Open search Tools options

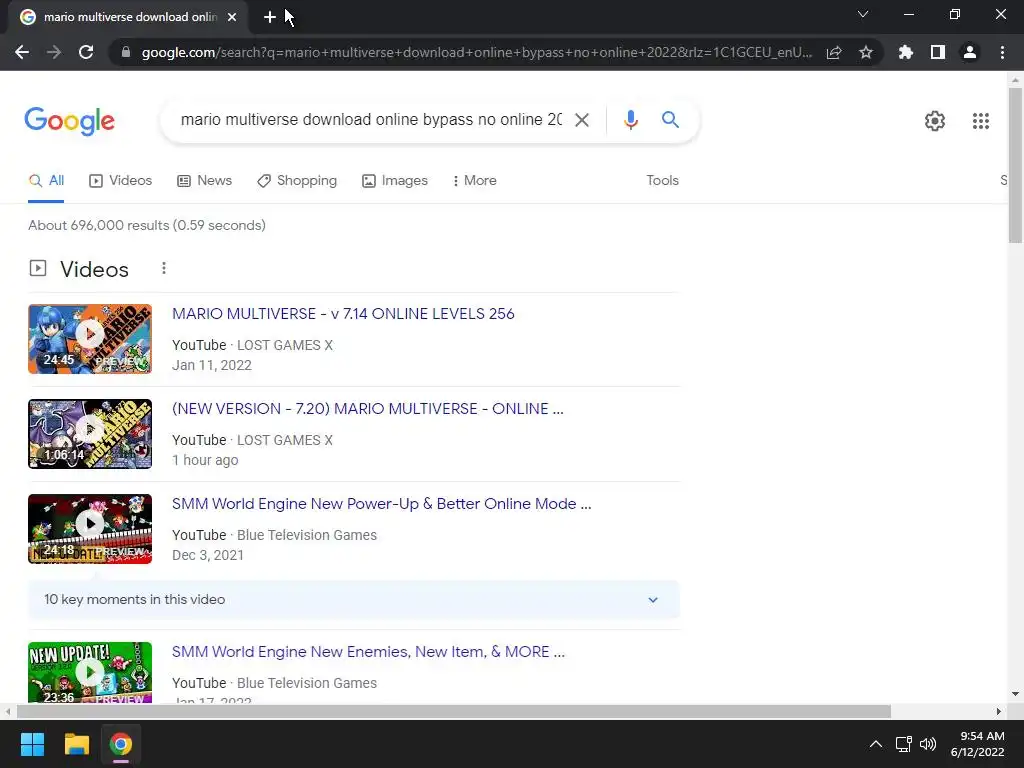tap(662, 181)
